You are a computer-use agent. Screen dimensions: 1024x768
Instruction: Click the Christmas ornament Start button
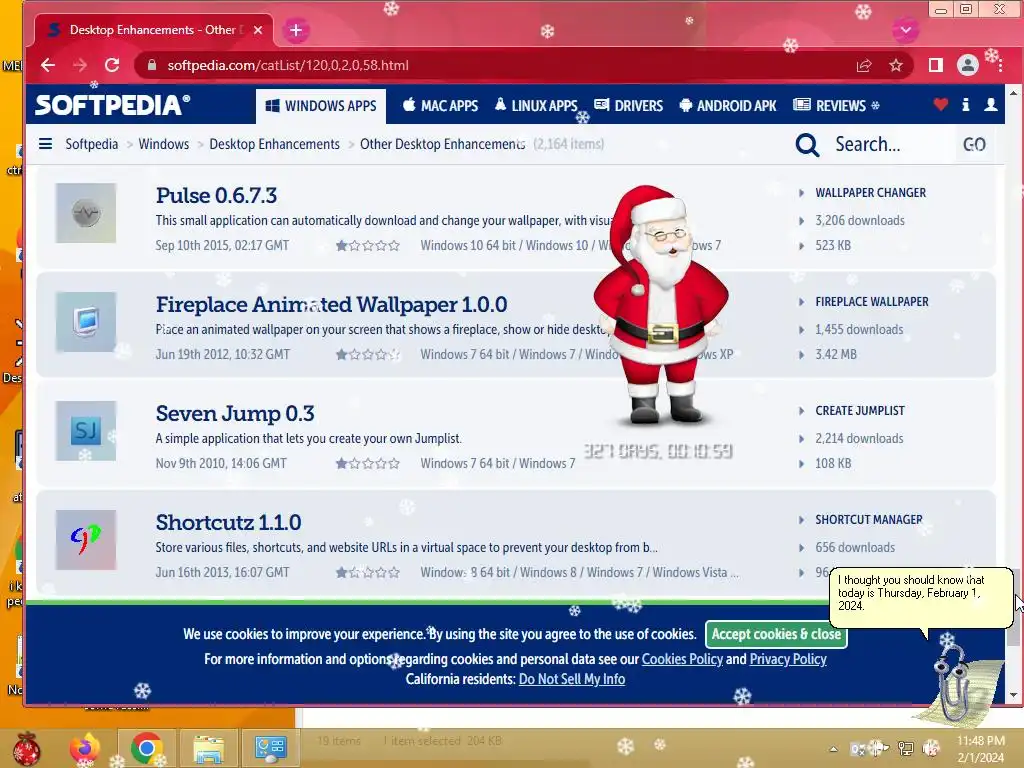(x=26, y=749)
